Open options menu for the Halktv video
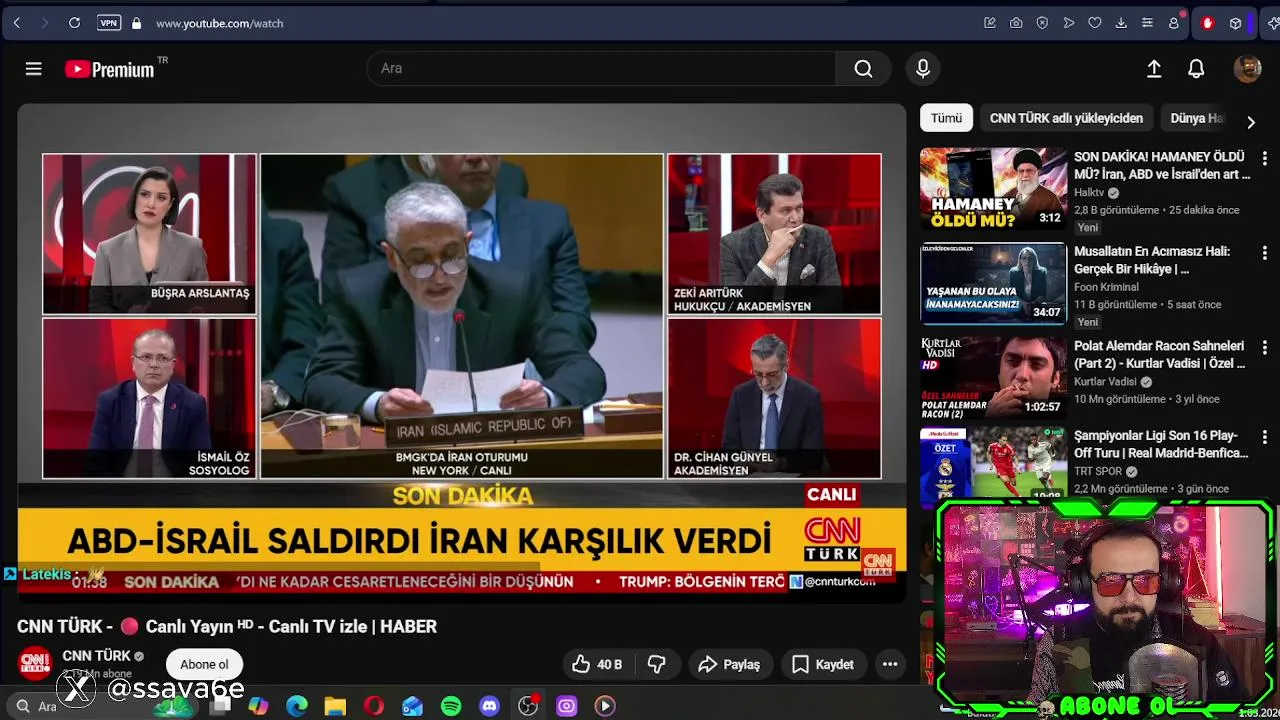 tap(1264, 158)
